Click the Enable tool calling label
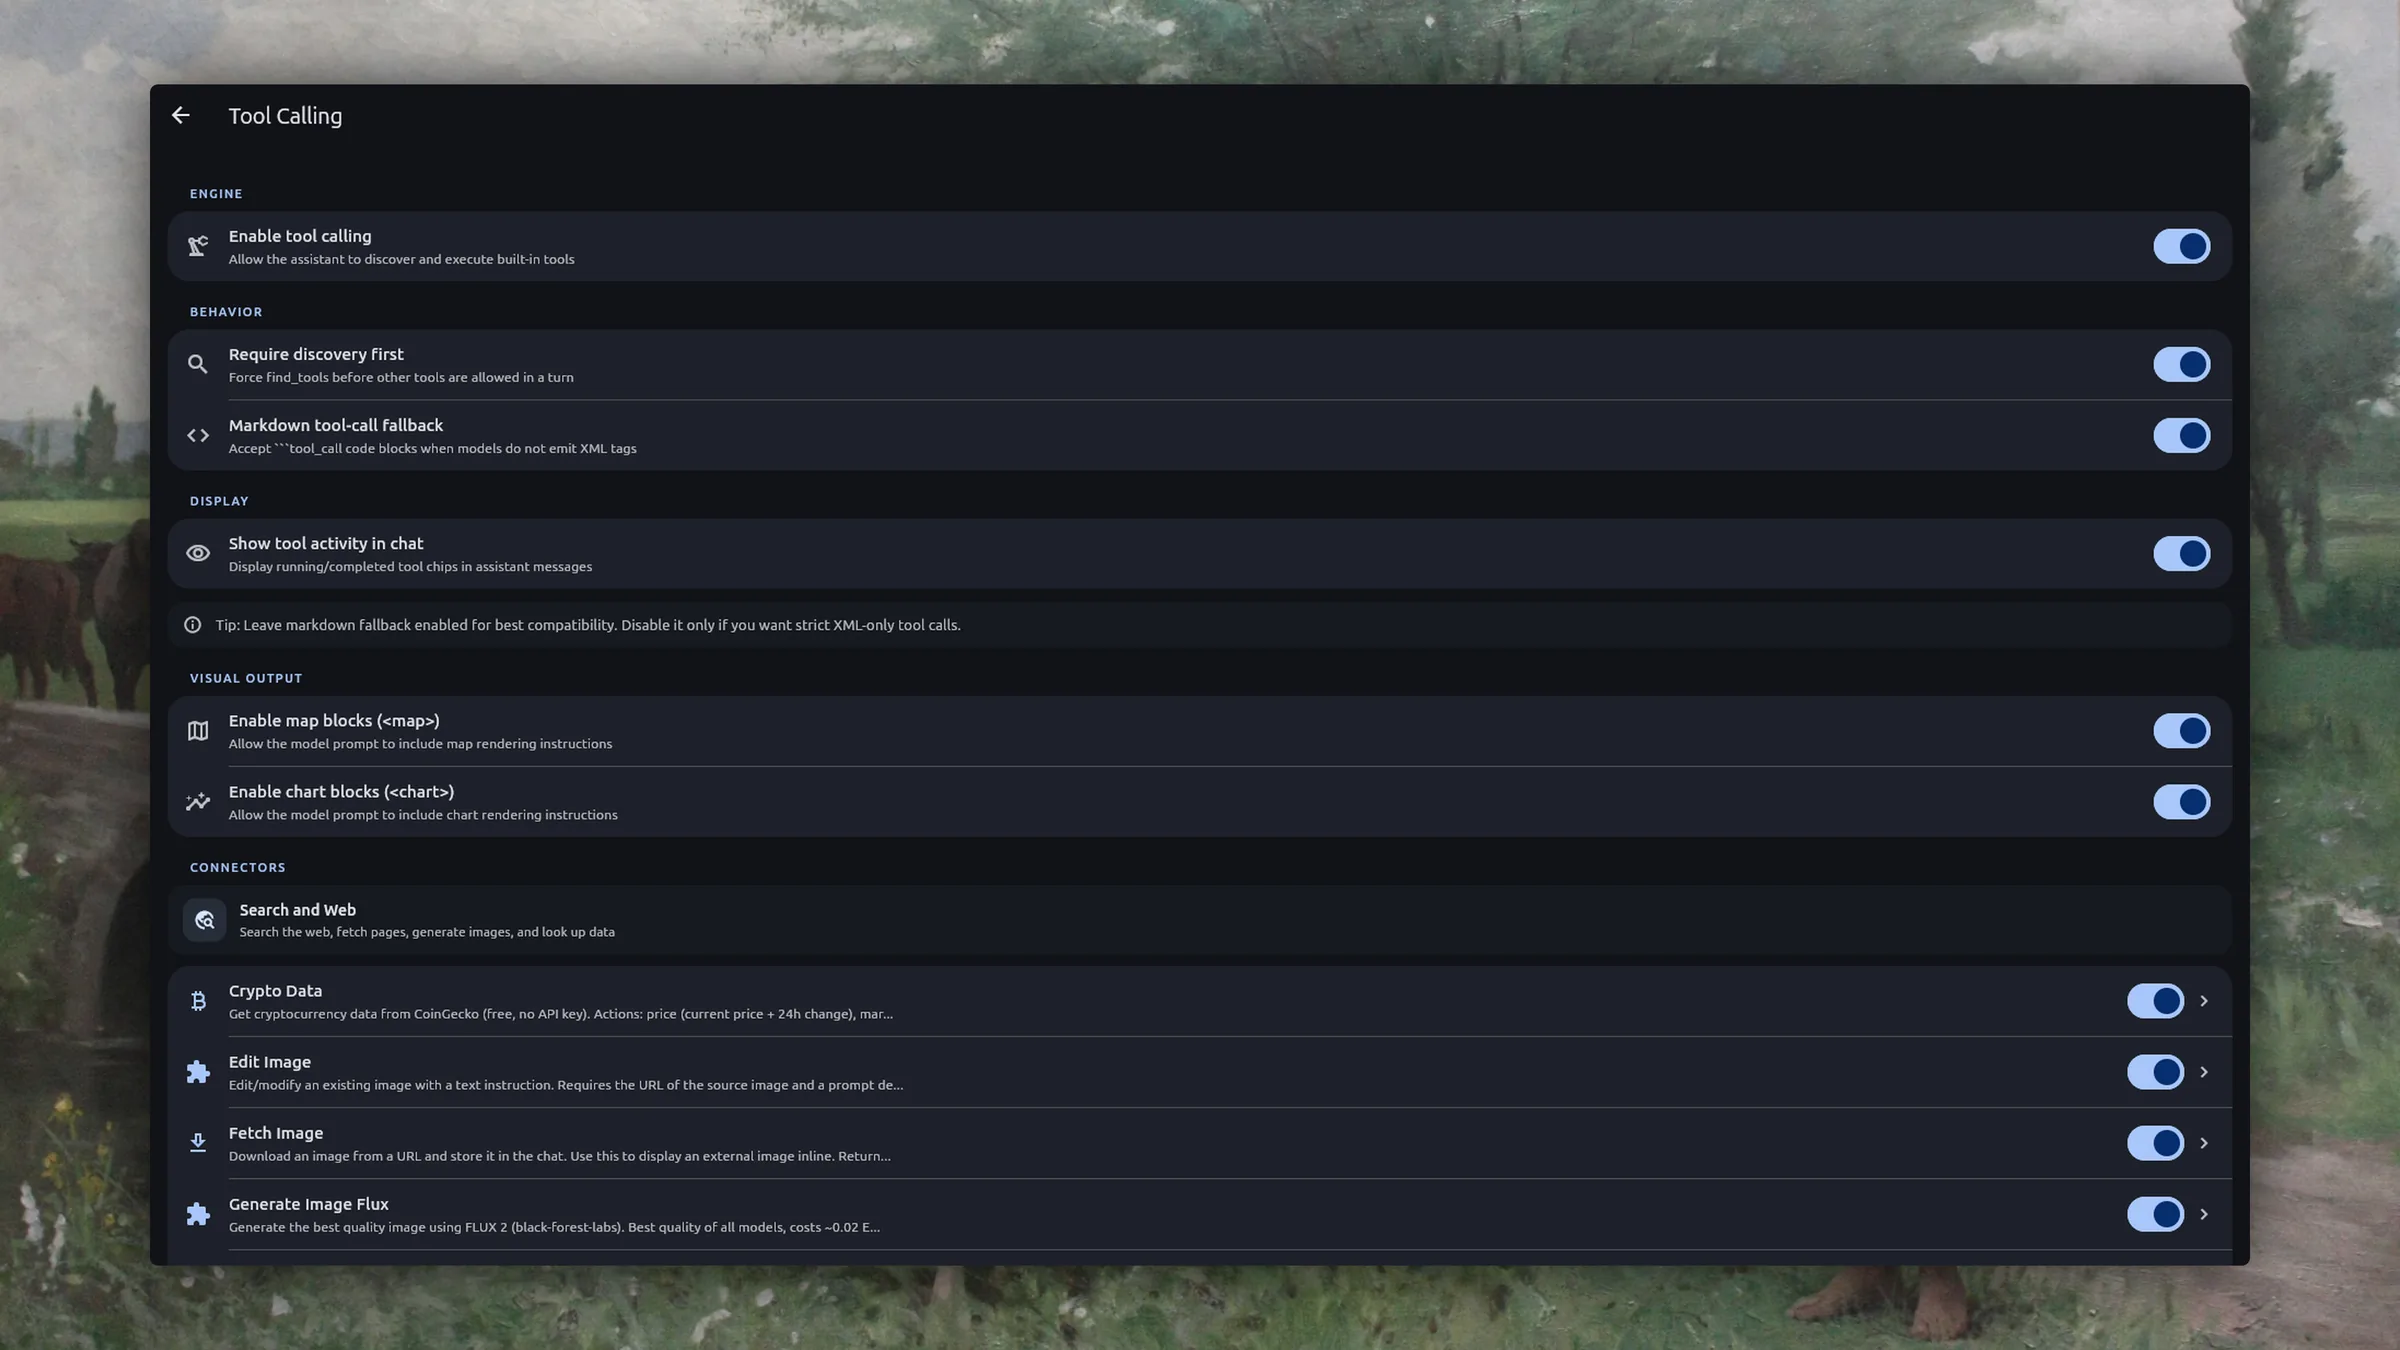The width and height of the screenshot is (2400, 1350). [300, 236]
